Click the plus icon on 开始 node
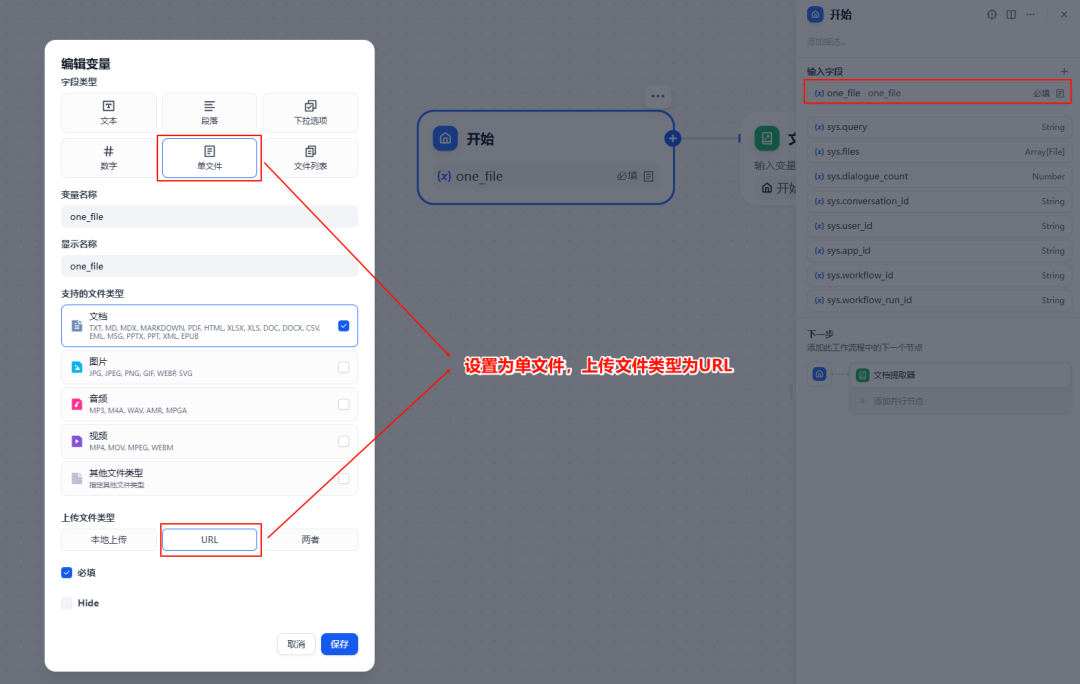This screenshot has width=1080, height=684. (672, 138)
